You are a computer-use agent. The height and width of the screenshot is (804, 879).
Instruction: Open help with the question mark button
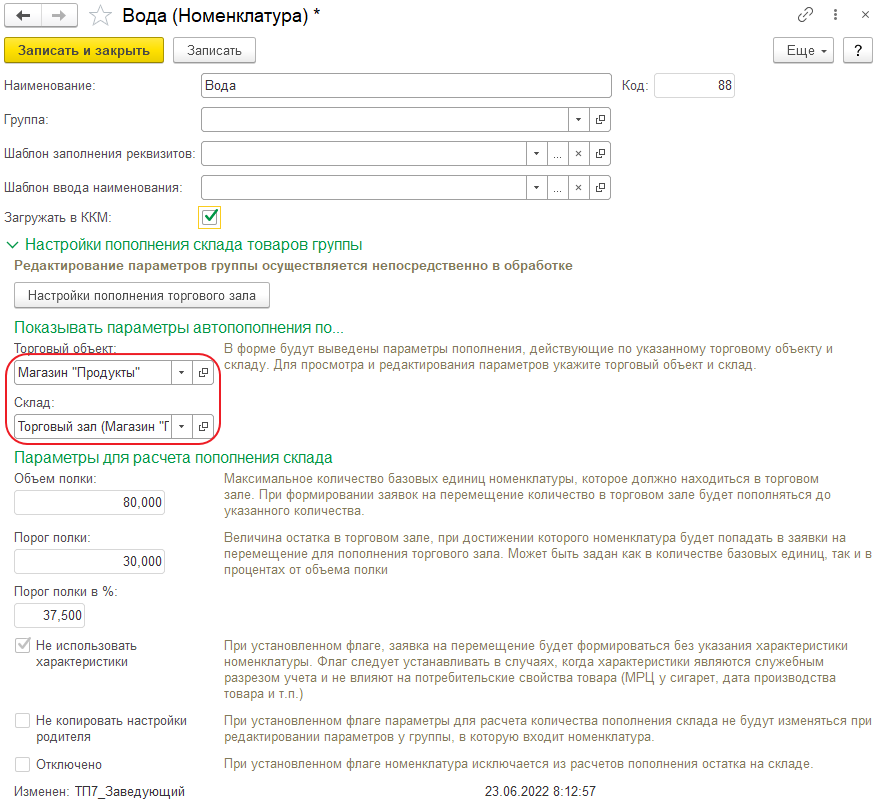tap(856, 50)
